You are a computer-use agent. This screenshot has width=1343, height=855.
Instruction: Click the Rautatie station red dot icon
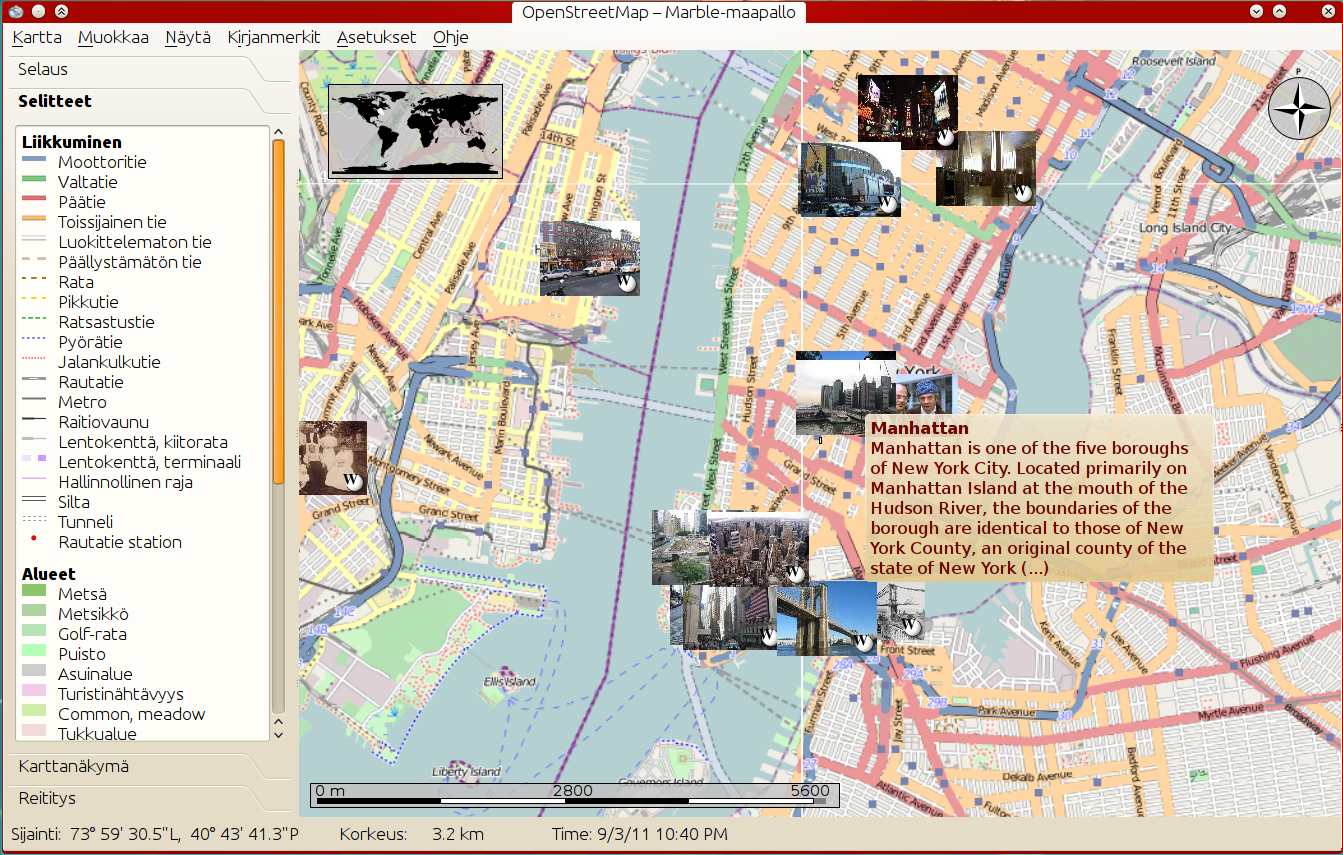pyautogui.click(x=34, y=539)
